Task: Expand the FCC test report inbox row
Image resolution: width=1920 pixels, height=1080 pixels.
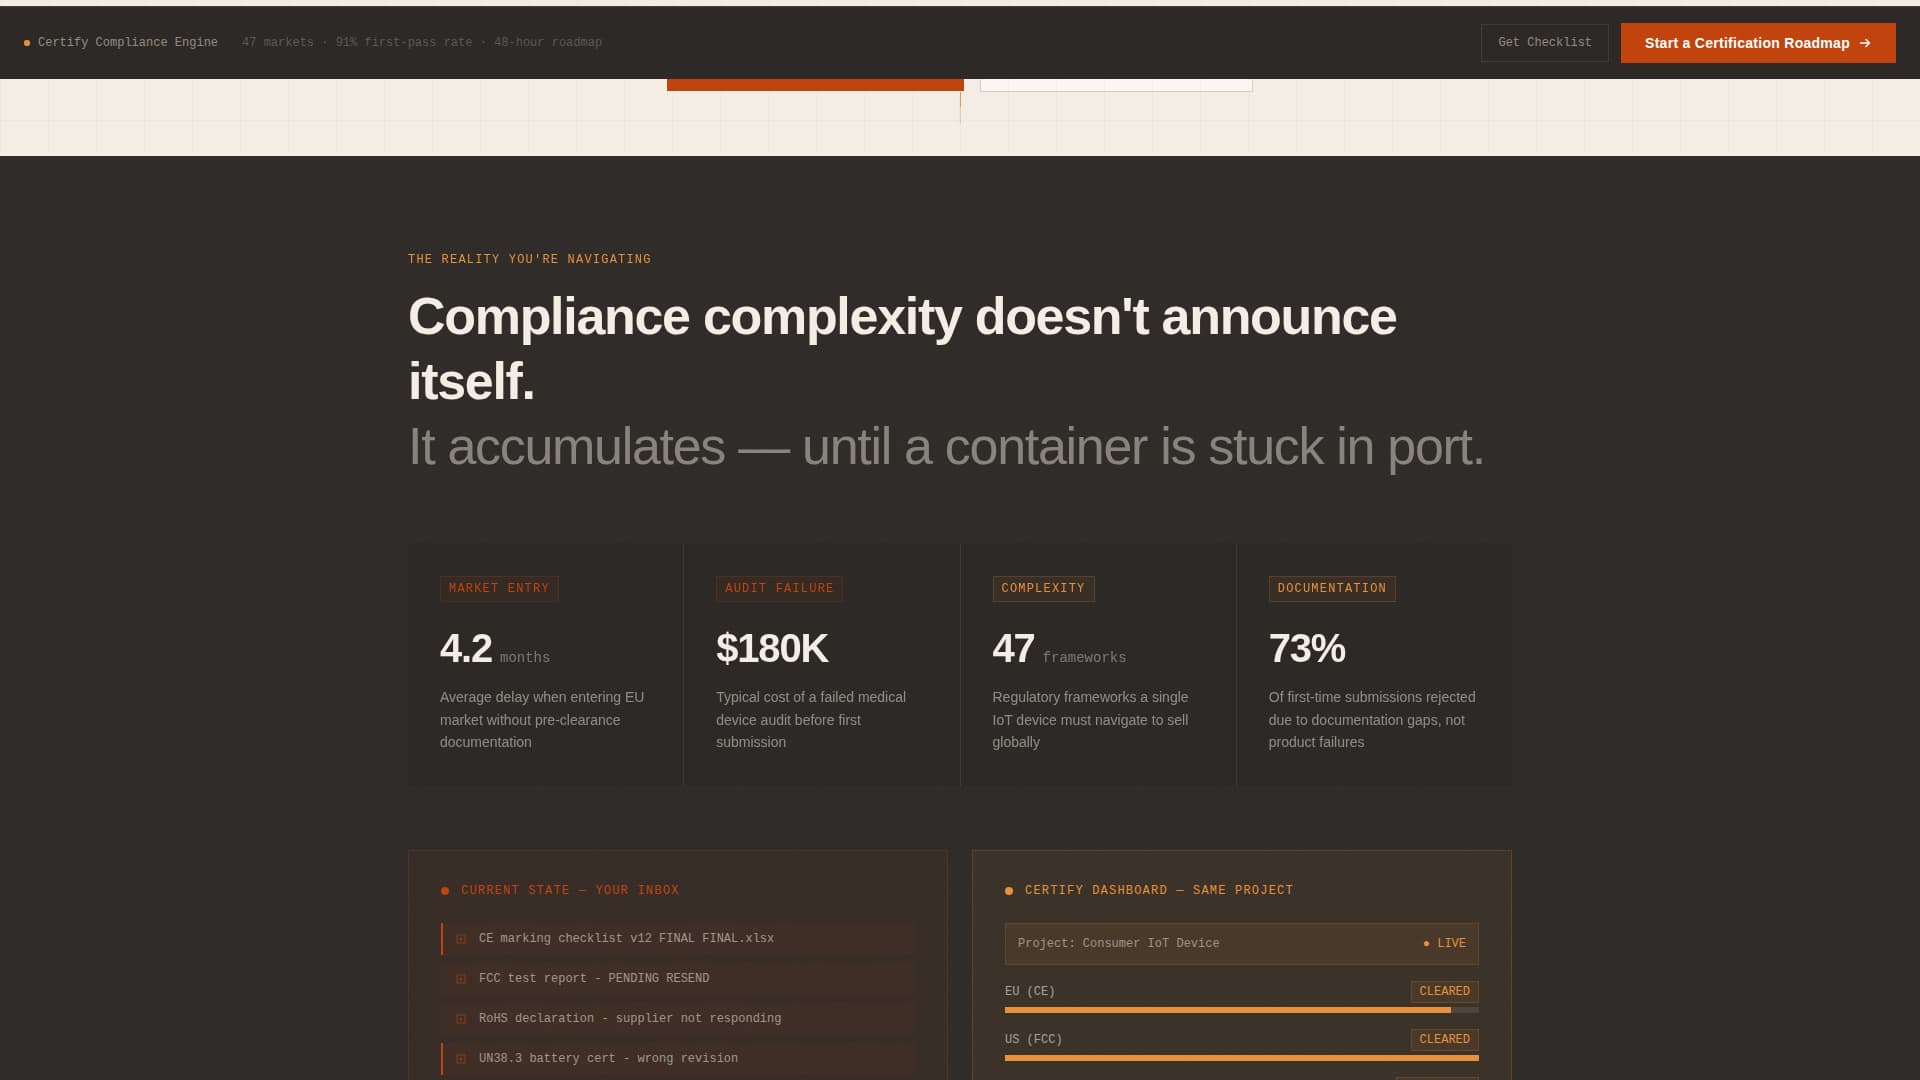Action: (594, 978)
